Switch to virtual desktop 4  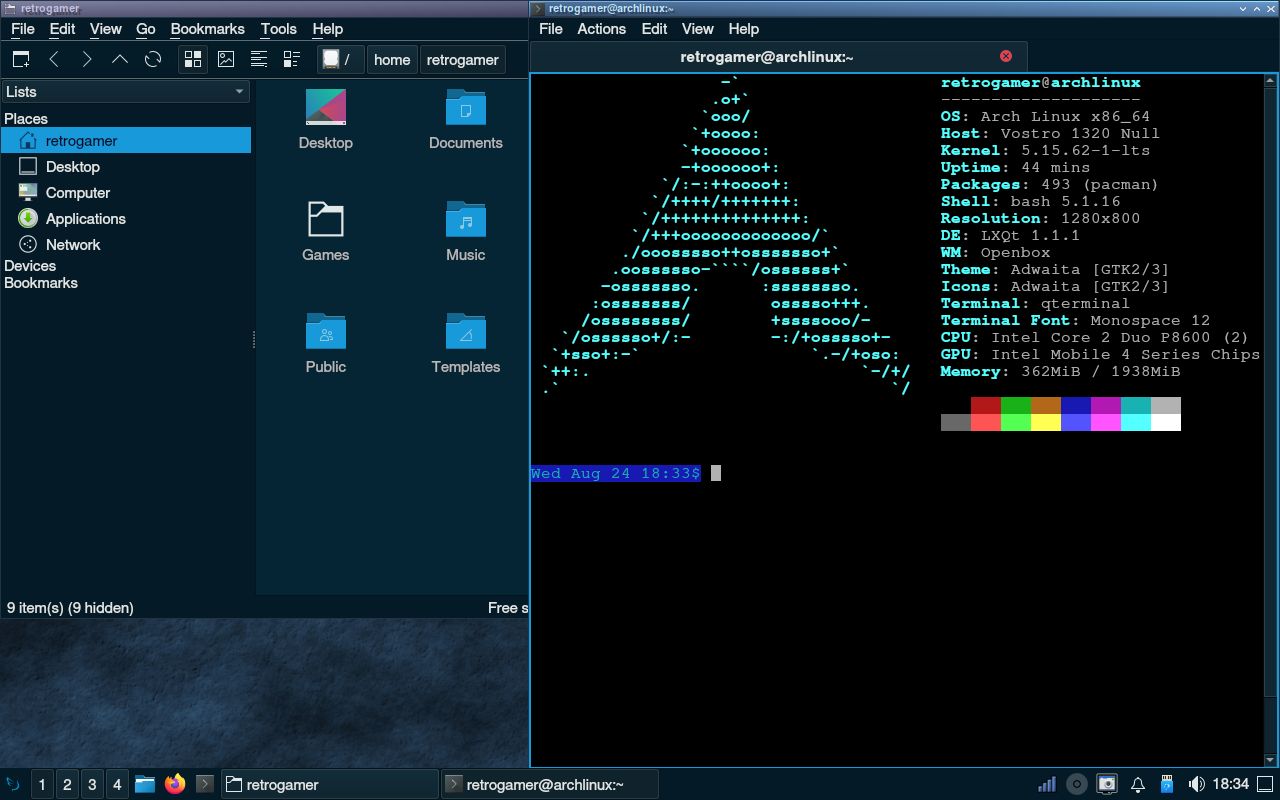point(117,785)
